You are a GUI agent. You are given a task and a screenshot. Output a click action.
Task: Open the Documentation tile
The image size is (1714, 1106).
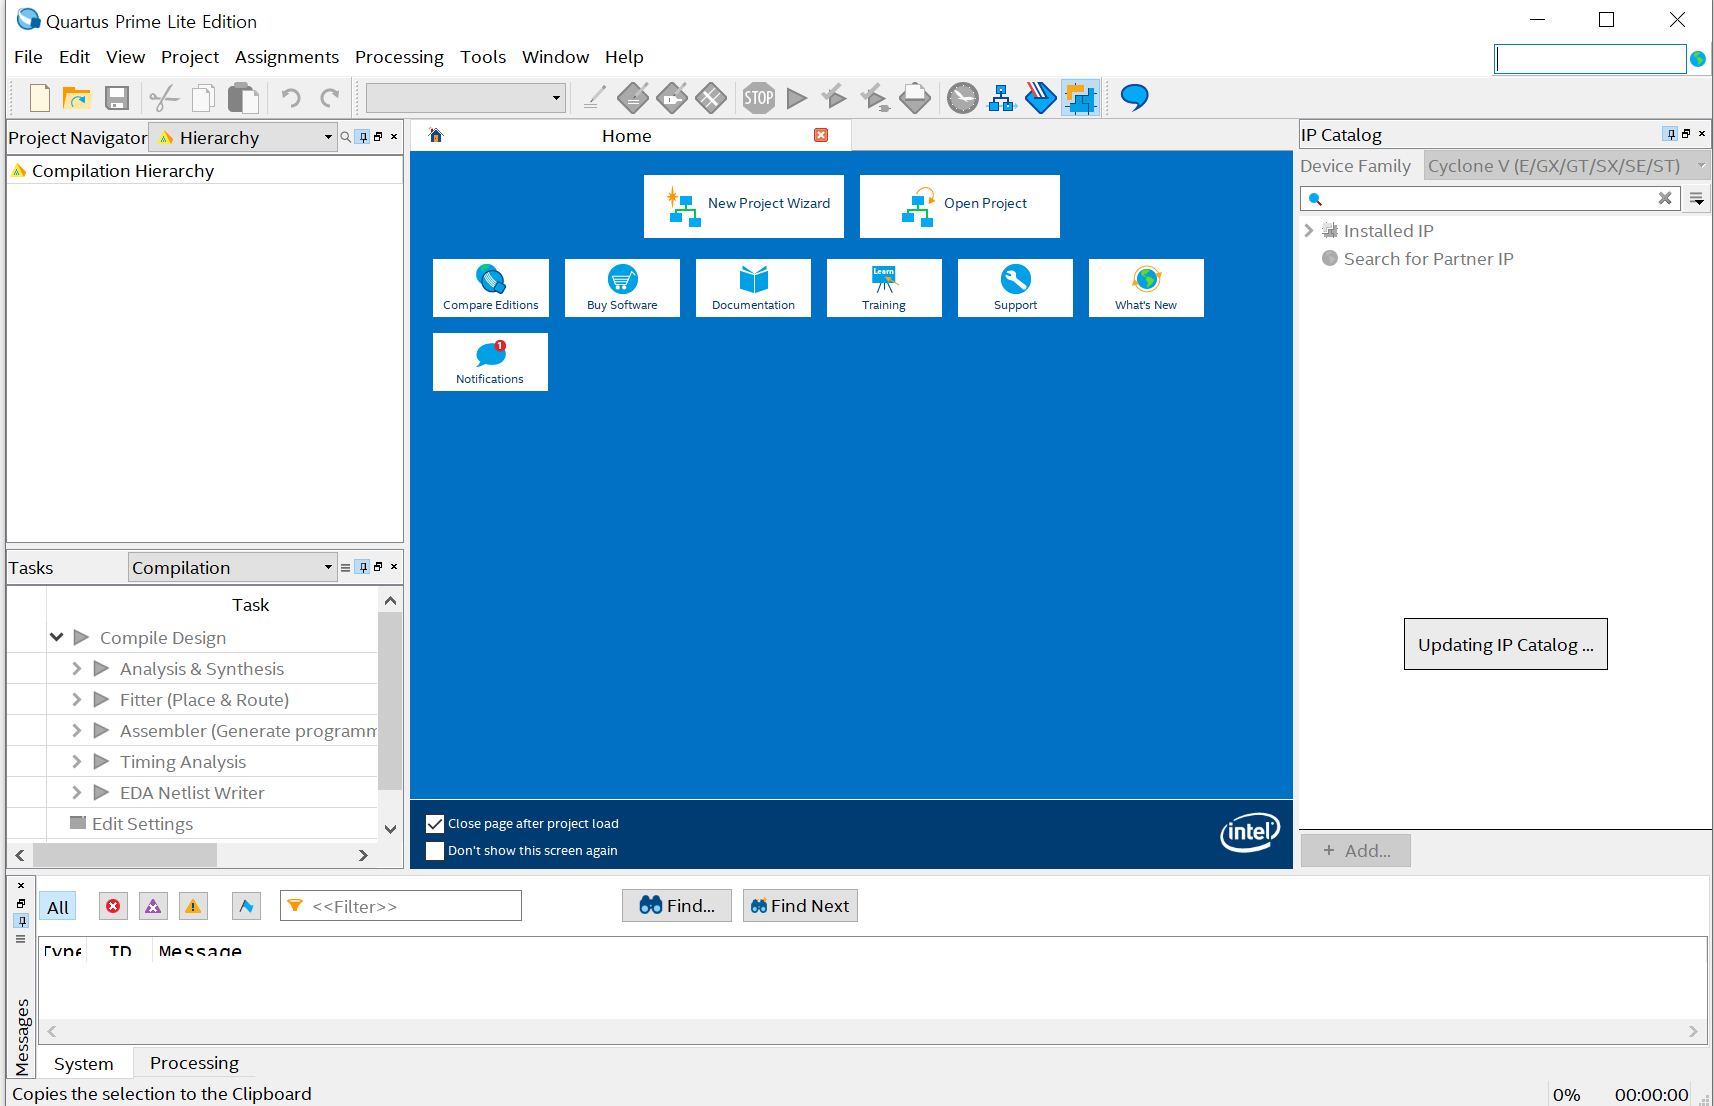753,288
